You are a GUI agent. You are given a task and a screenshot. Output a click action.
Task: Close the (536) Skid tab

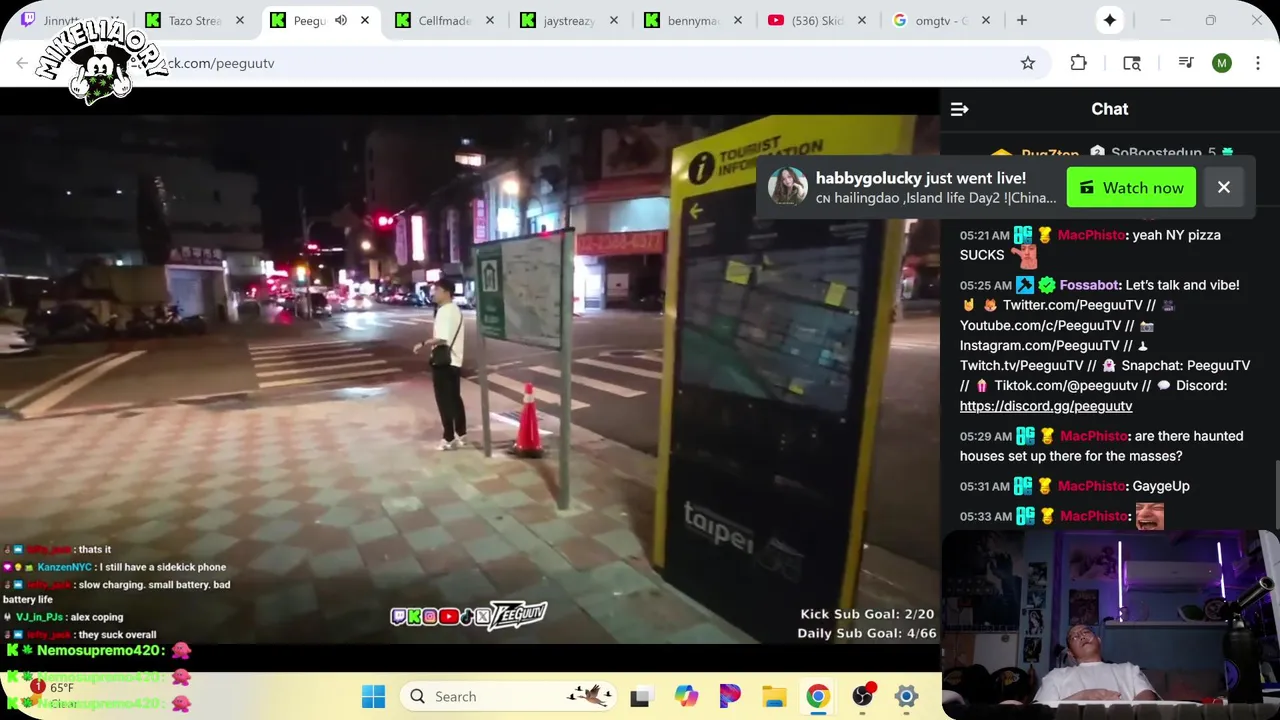(864, 20)
